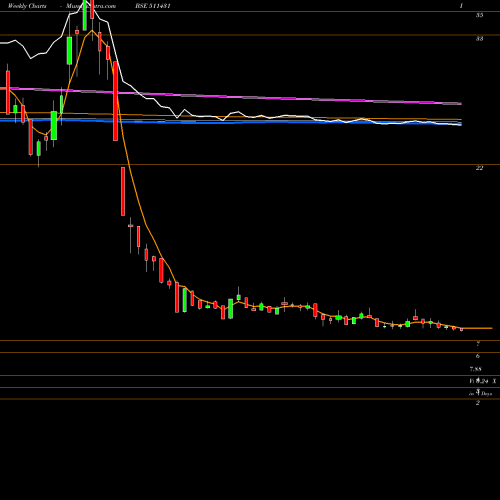Screen dimensions: 500x500
Task: Click the 7.88 price value label
Action: (x=476, y=369)
